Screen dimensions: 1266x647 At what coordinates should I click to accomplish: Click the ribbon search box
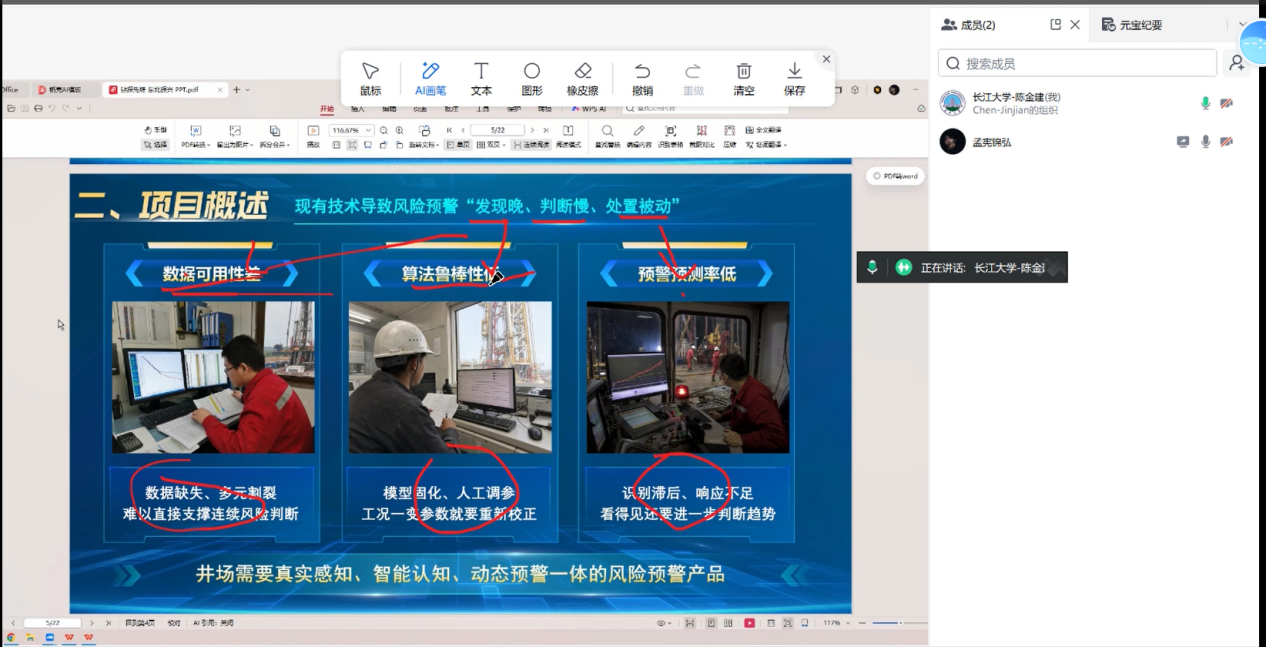click(705, 108)
